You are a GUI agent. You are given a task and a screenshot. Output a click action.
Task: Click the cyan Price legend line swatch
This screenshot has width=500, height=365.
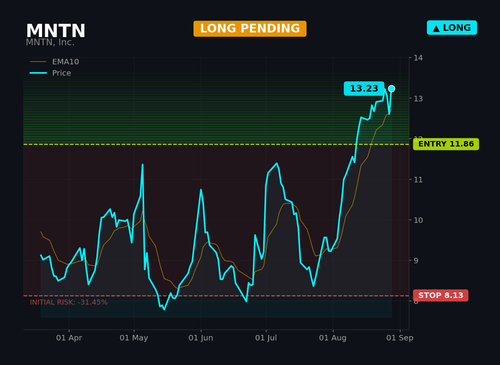38,73
